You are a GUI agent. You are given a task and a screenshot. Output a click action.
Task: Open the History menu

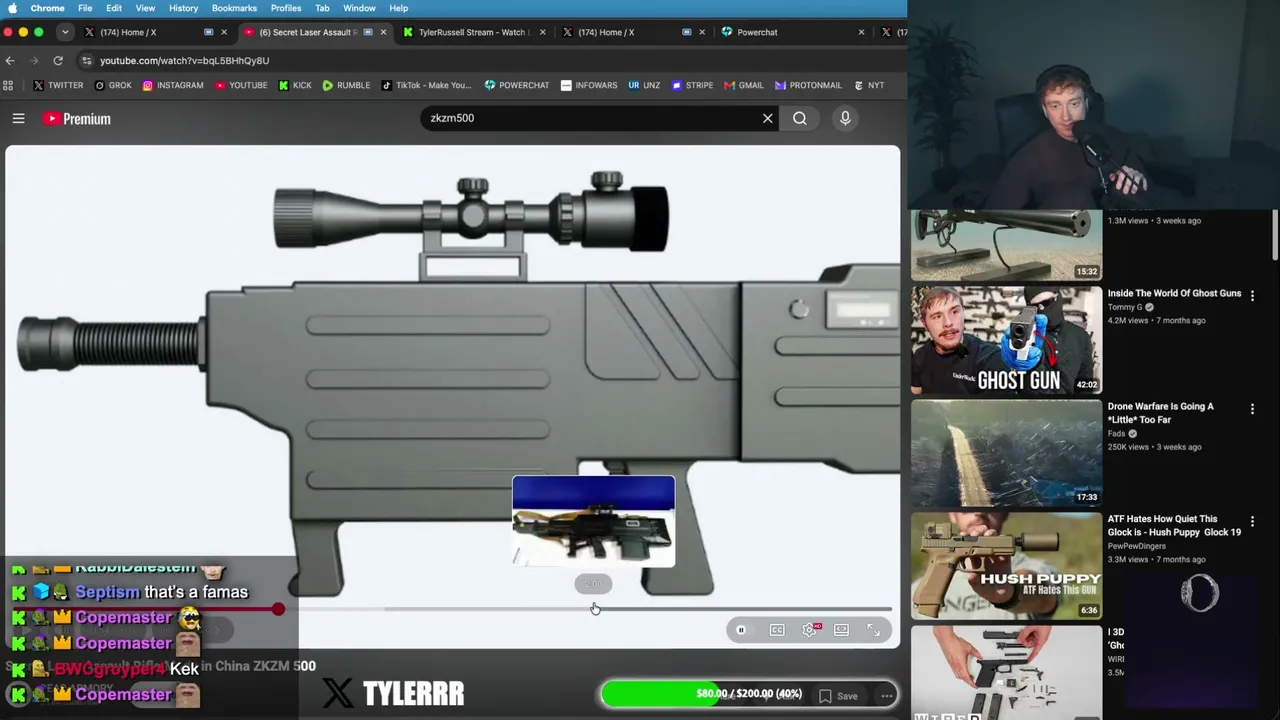[x=183, y=8]
